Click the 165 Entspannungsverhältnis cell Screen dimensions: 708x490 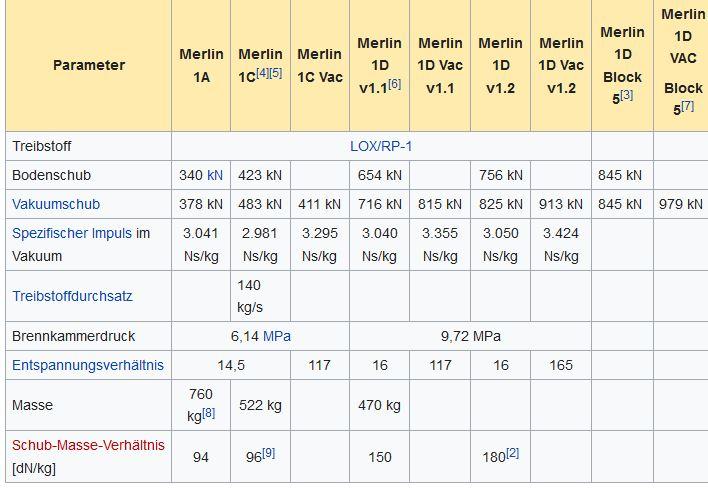561,365
